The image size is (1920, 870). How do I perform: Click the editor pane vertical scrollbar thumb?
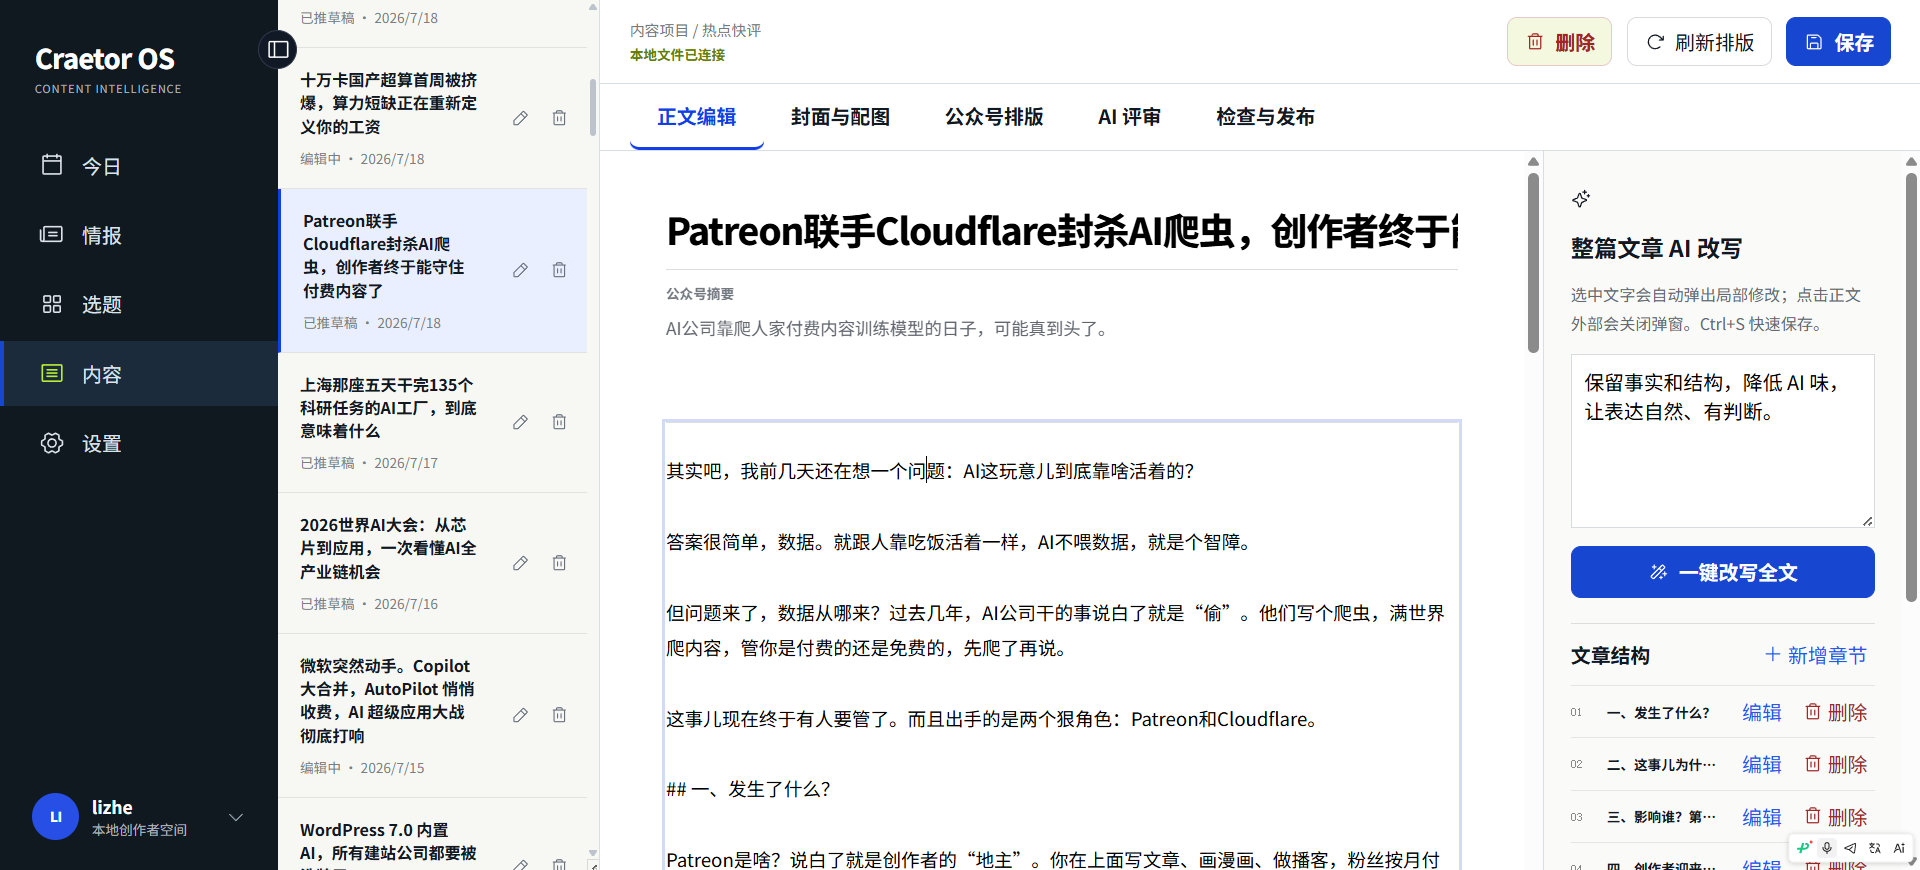(1533, 263)
